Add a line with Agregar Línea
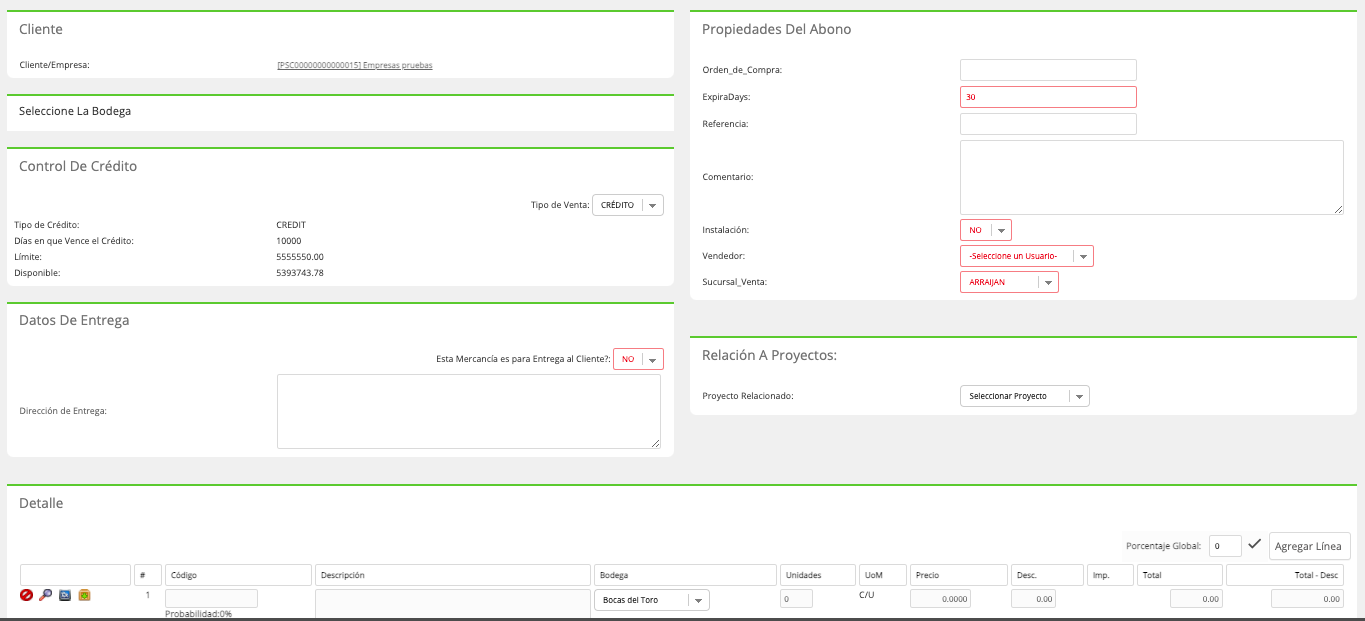Screen dimensions: 1365x621 point(1310,546)
